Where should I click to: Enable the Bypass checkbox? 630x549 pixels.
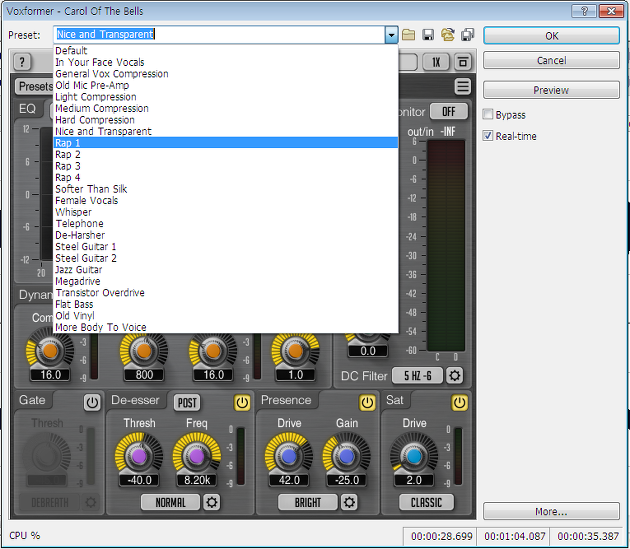click(488, 115)
